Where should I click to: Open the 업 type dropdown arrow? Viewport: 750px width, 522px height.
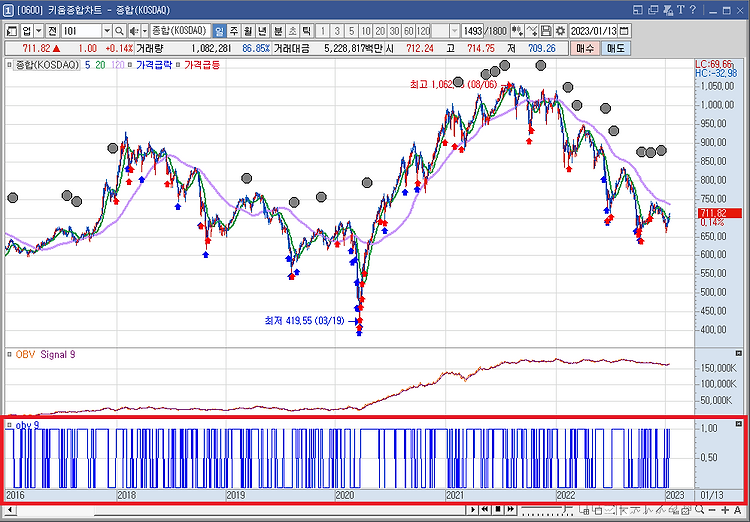tap(39, 31)
